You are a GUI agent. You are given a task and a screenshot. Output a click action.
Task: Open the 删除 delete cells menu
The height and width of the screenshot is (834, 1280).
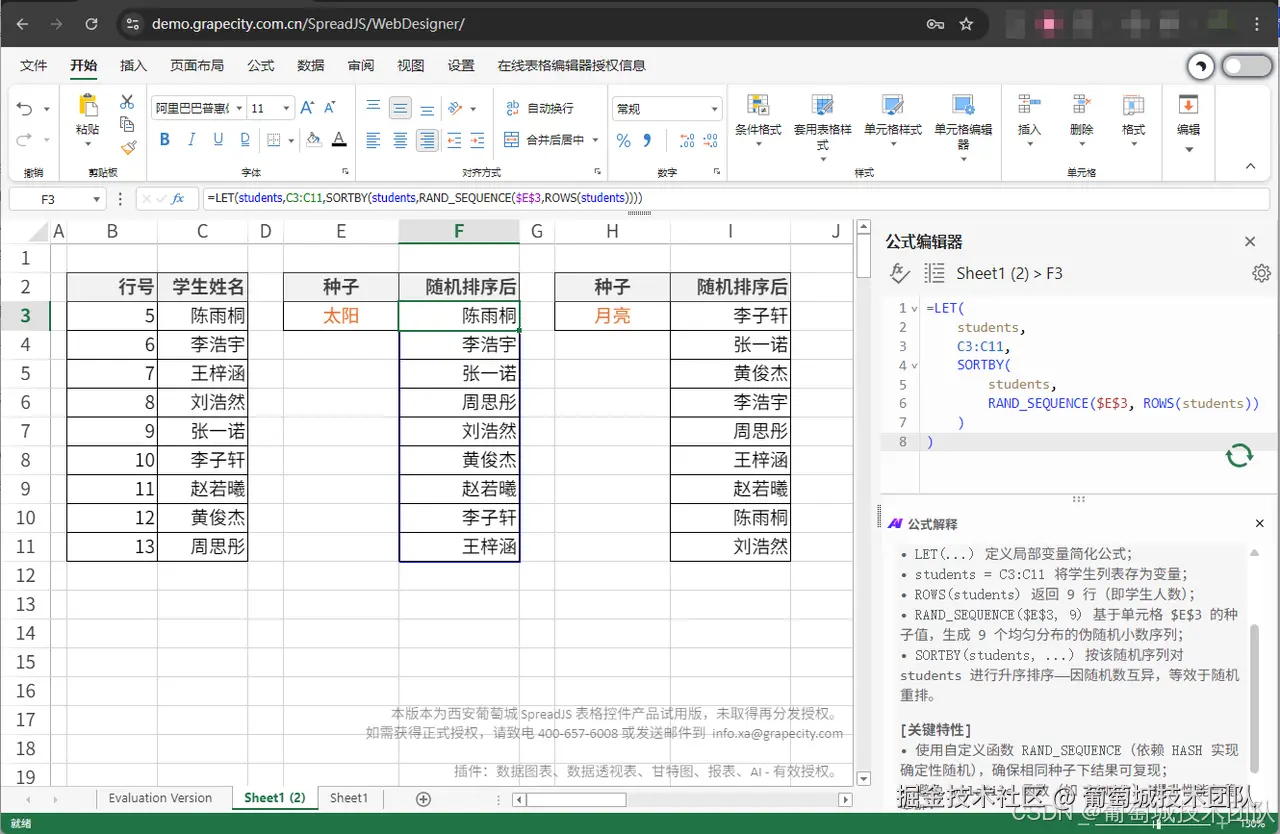coord(1081,121)
